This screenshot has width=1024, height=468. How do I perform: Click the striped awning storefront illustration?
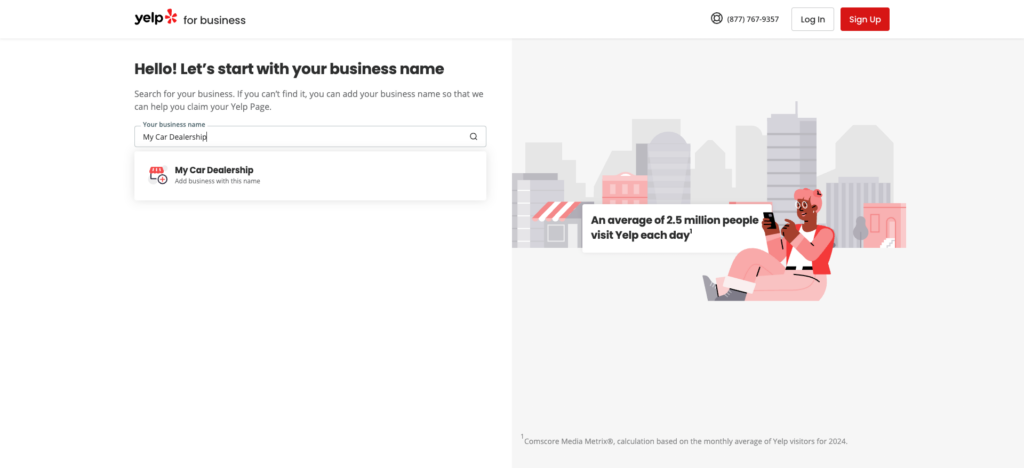[x=554, y=225]
